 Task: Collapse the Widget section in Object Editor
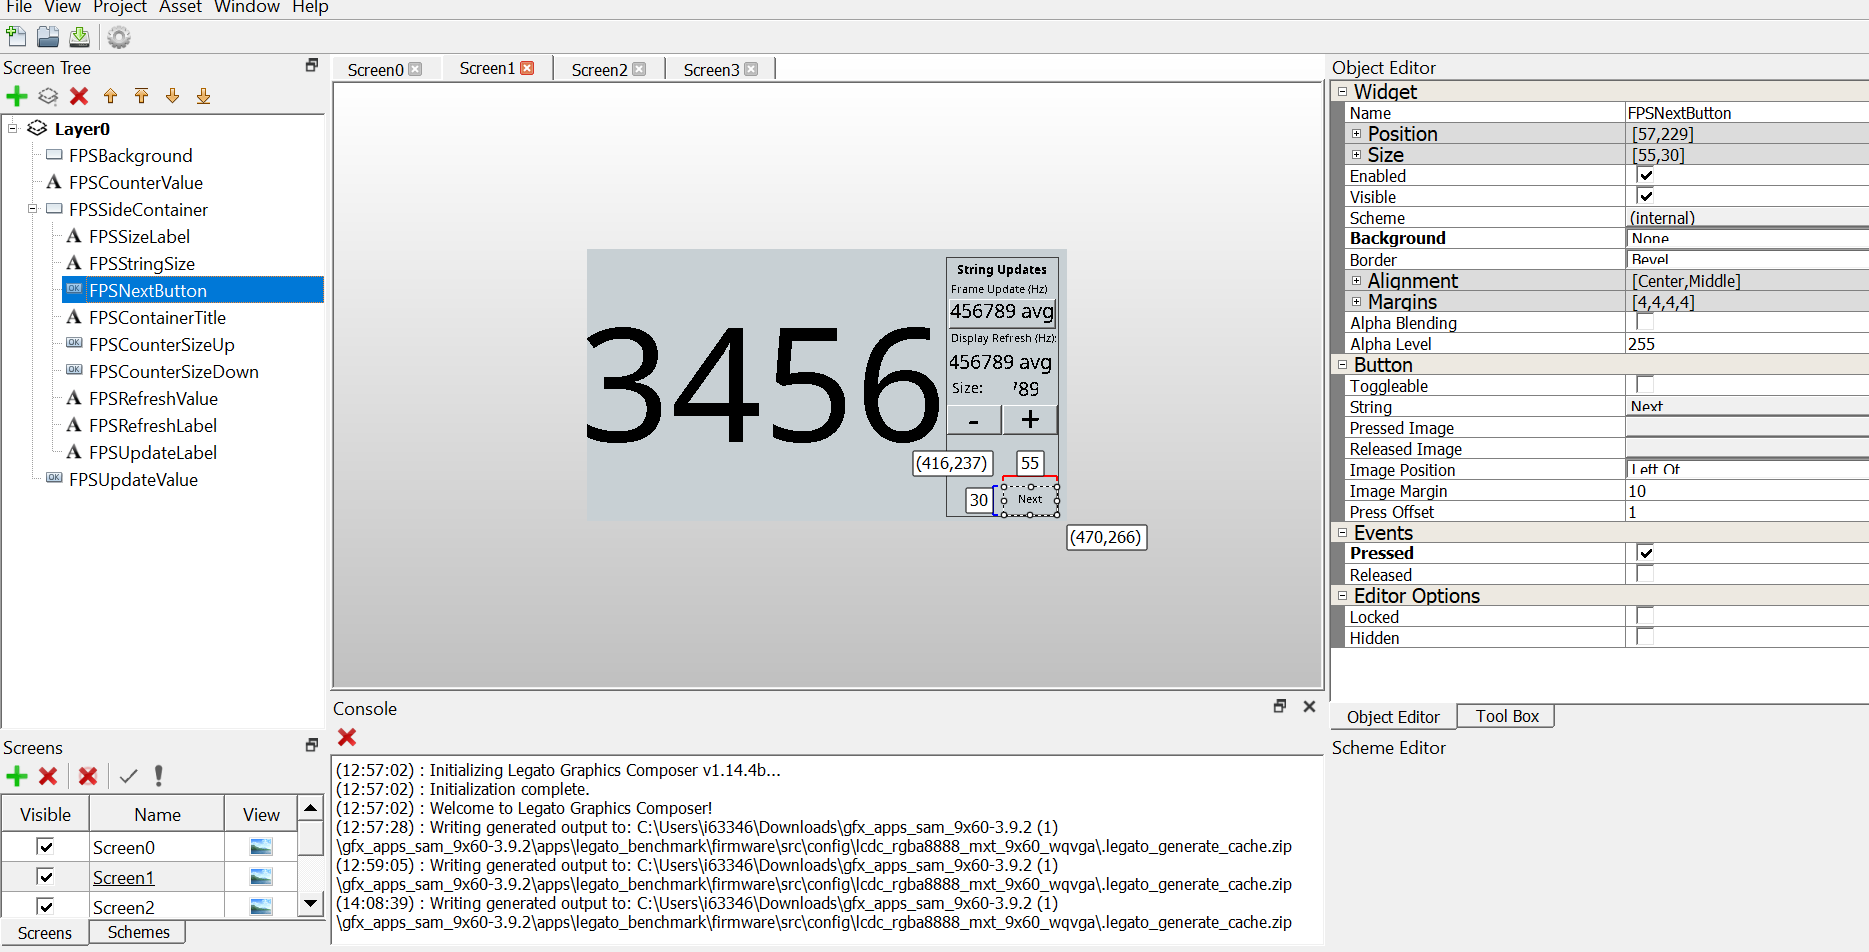[1343, 91]
